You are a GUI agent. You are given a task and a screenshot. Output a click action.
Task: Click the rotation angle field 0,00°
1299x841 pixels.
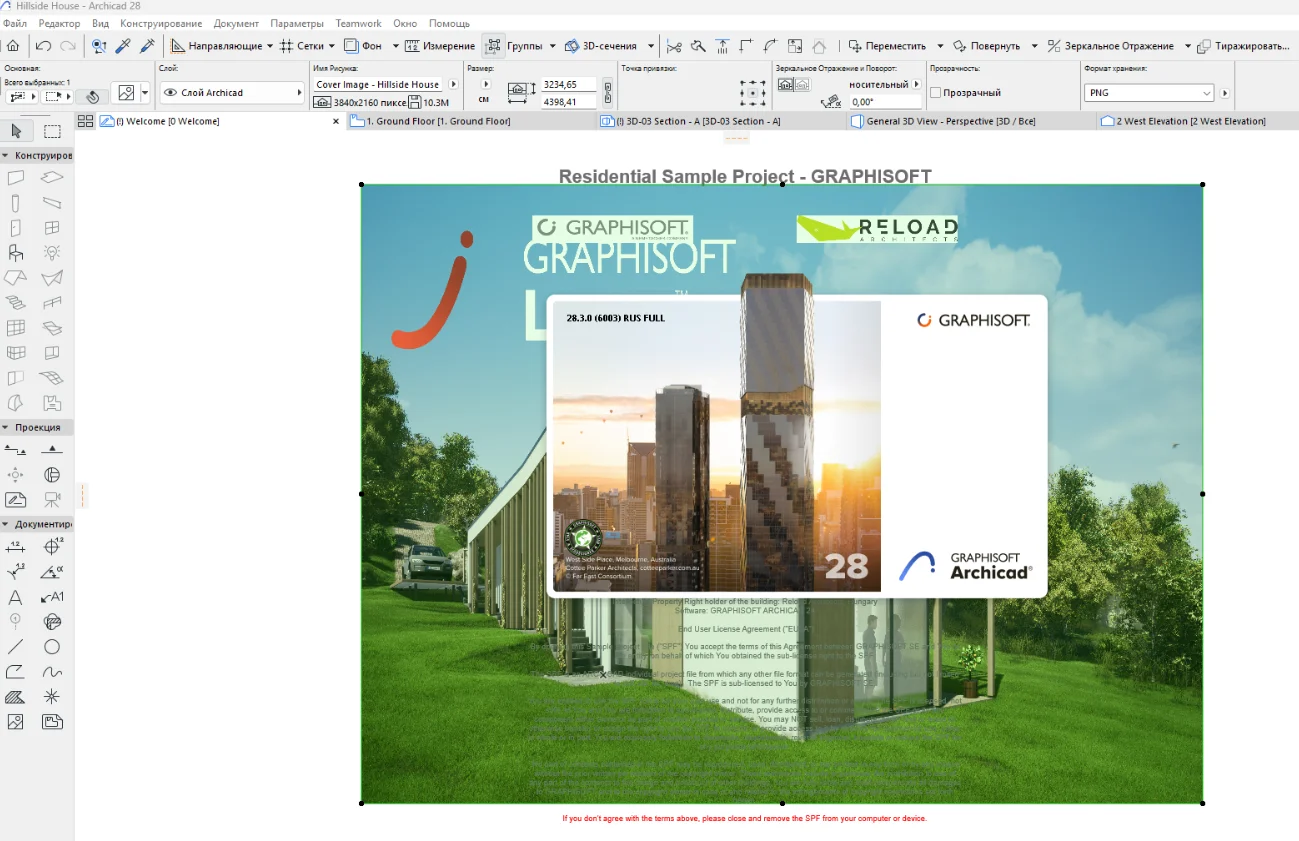coord(884,102)
